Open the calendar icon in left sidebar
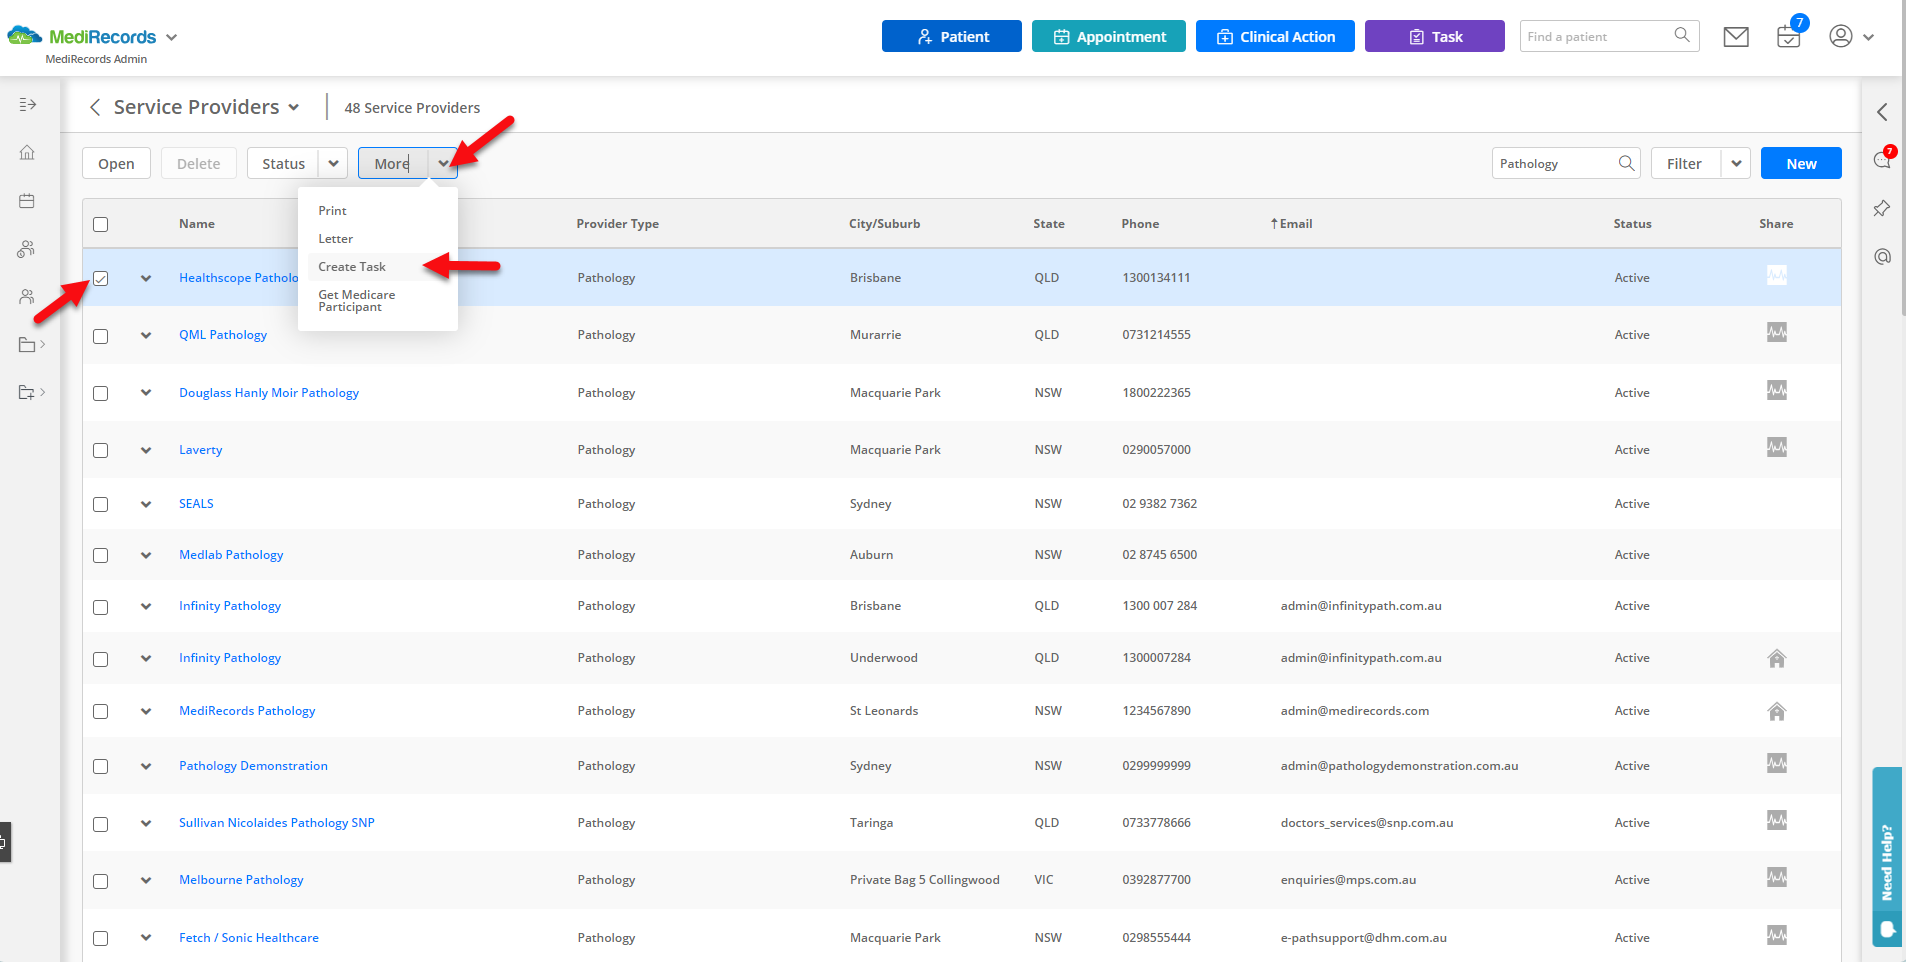This screenshot has height=962, width=1906. click(27, 201)
